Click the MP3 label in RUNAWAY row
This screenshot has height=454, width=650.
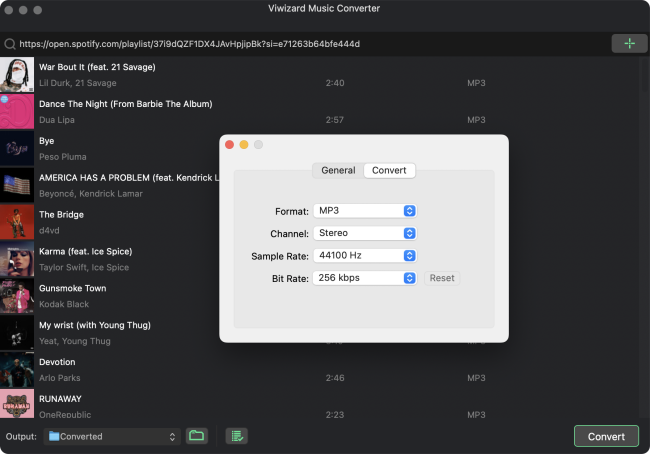point(476,415)
